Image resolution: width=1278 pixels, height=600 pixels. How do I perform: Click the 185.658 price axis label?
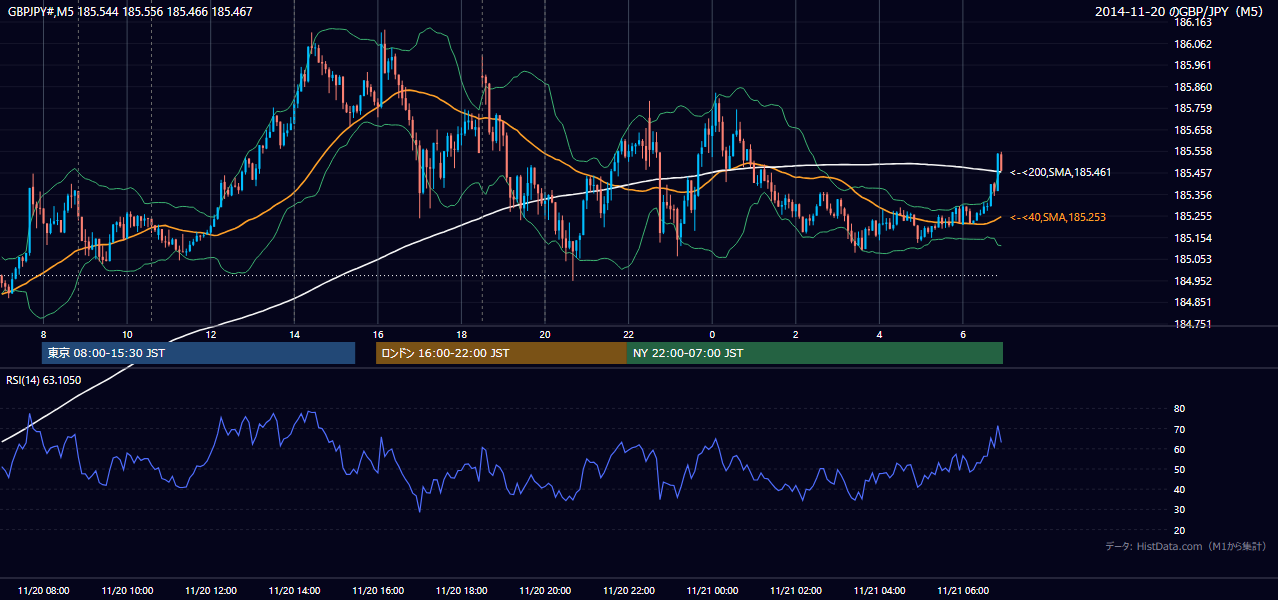1192,130
